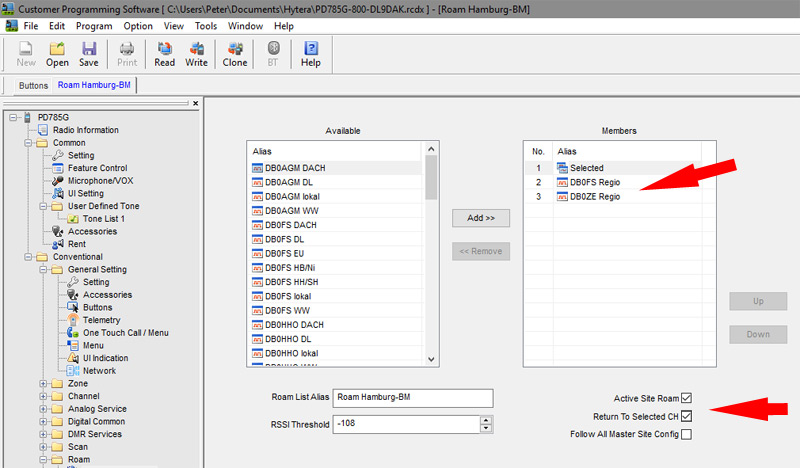800x468 pixels.
Task: Close the tree panel with the X
Action: coord(195,103)
